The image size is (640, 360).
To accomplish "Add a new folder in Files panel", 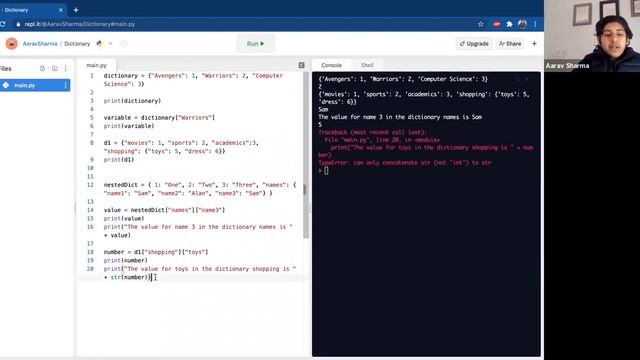I will (x=55, y=69).
